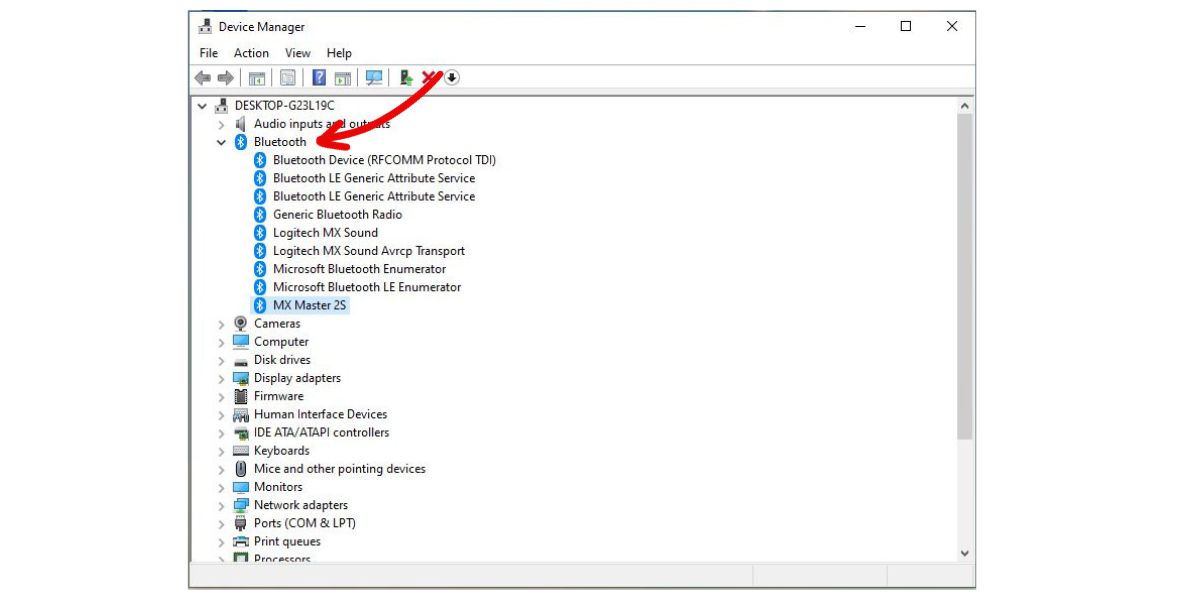Expand the Cameras category
The height and width of the screenshot is (600, 1200).
[x=222, y=324]
